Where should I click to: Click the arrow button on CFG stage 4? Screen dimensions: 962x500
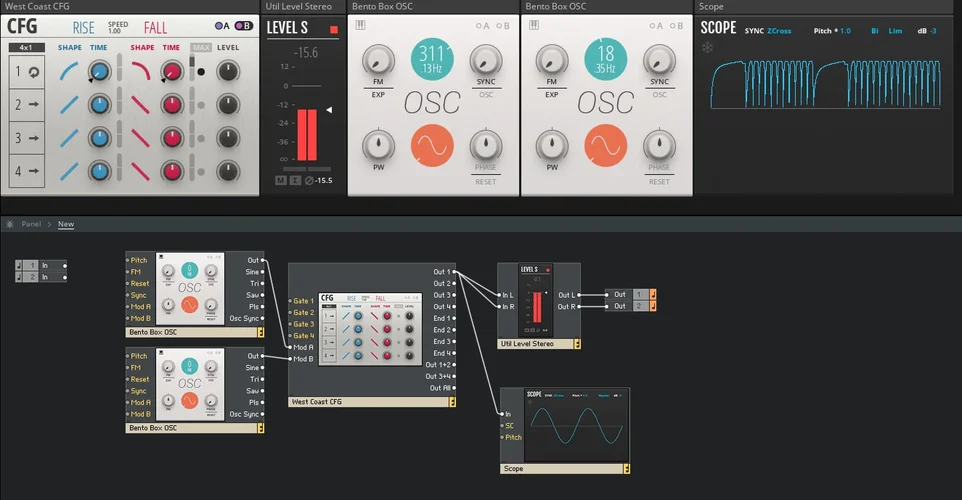34,171
